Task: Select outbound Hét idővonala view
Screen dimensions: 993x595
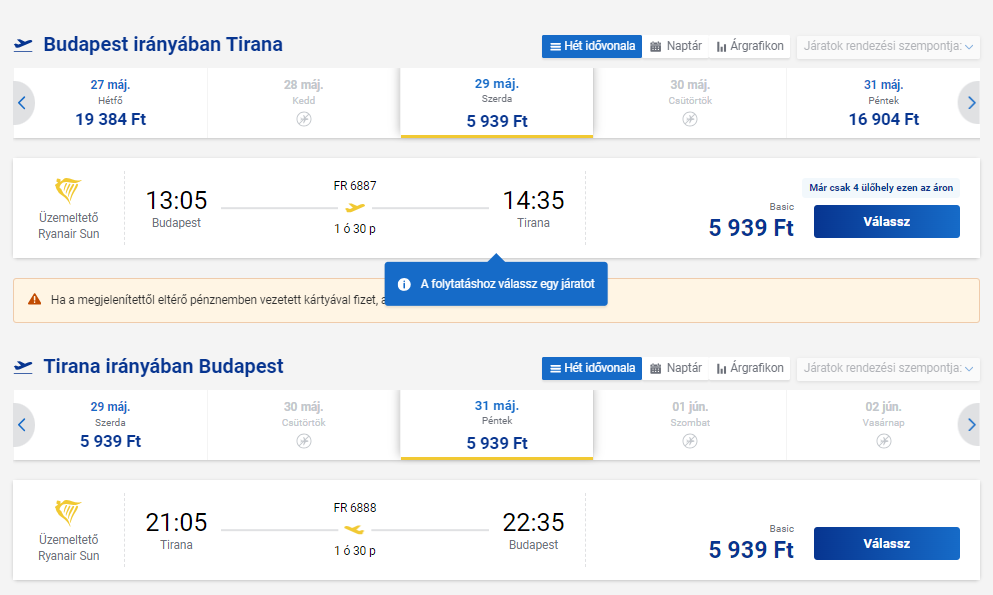Action: [592, 46]
